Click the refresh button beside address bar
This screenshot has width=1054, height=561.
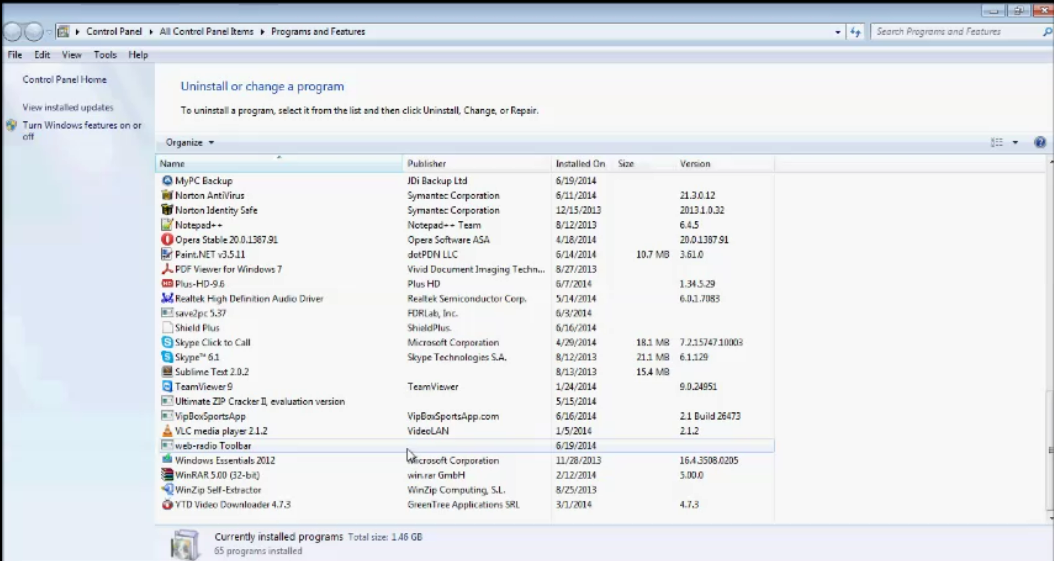point(855,32)
